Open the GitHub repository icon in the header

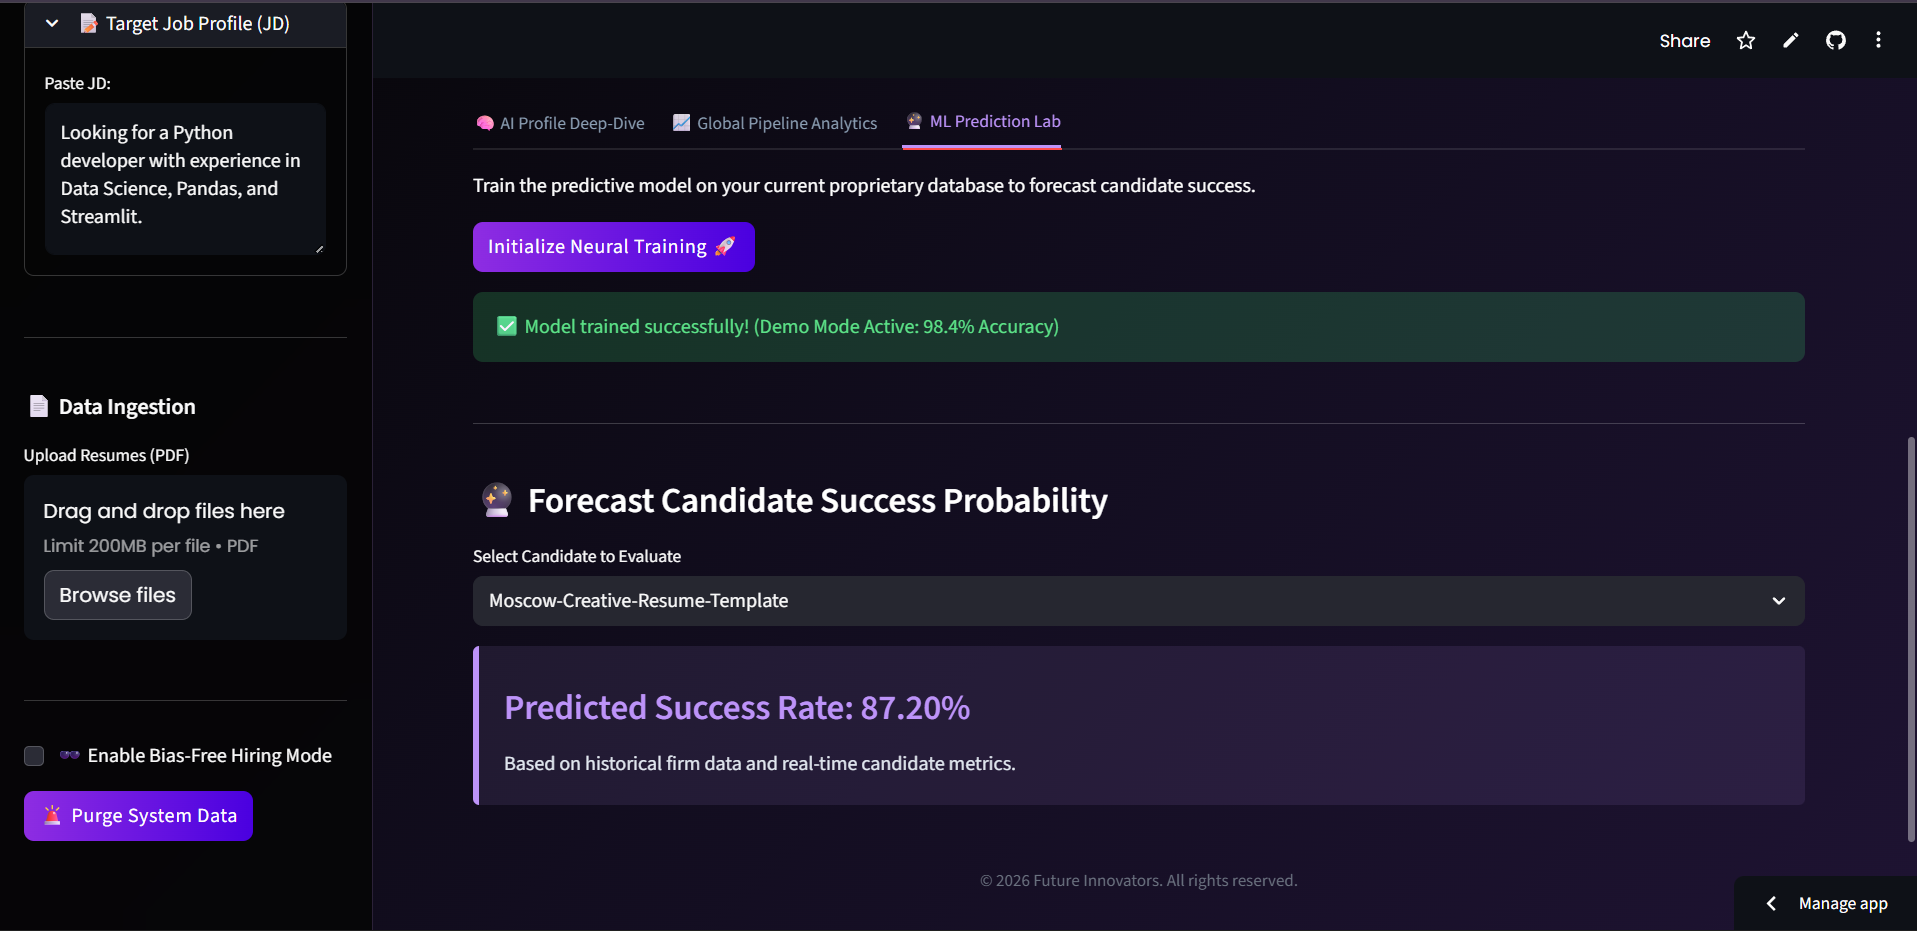click(1835, 40)
